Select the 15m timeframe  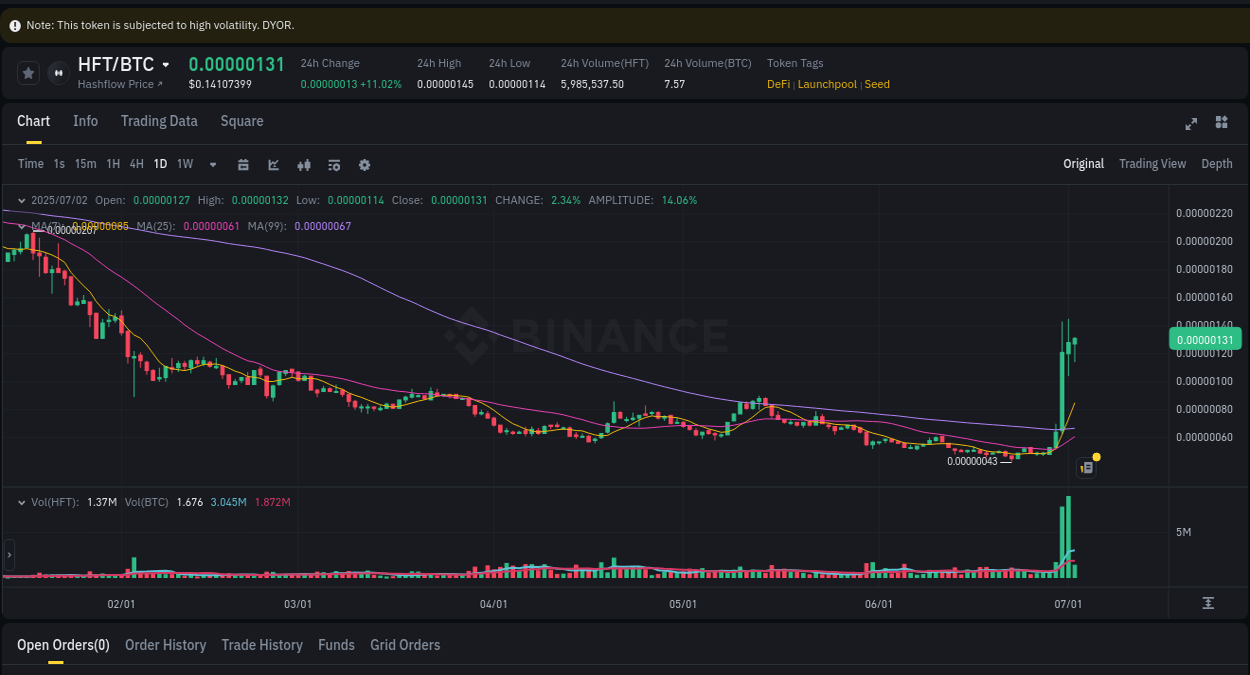tap(87, 164)
